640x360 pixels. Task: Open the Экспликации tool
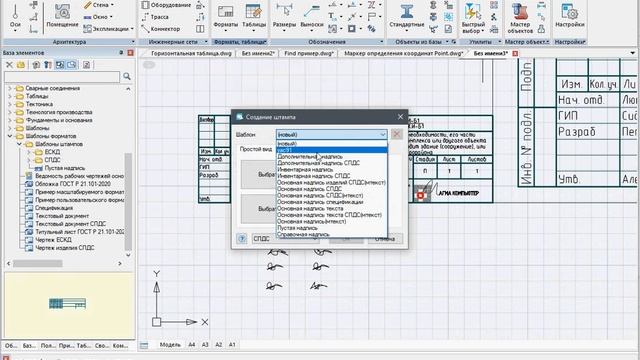108,29
